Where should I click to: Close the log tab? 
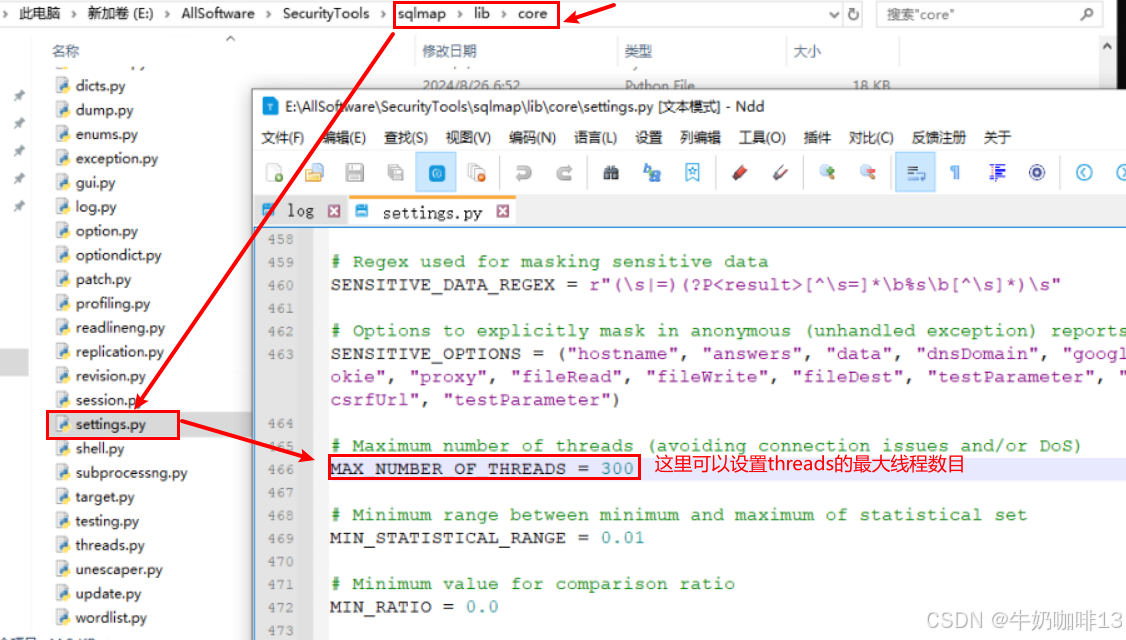point(334,211)
